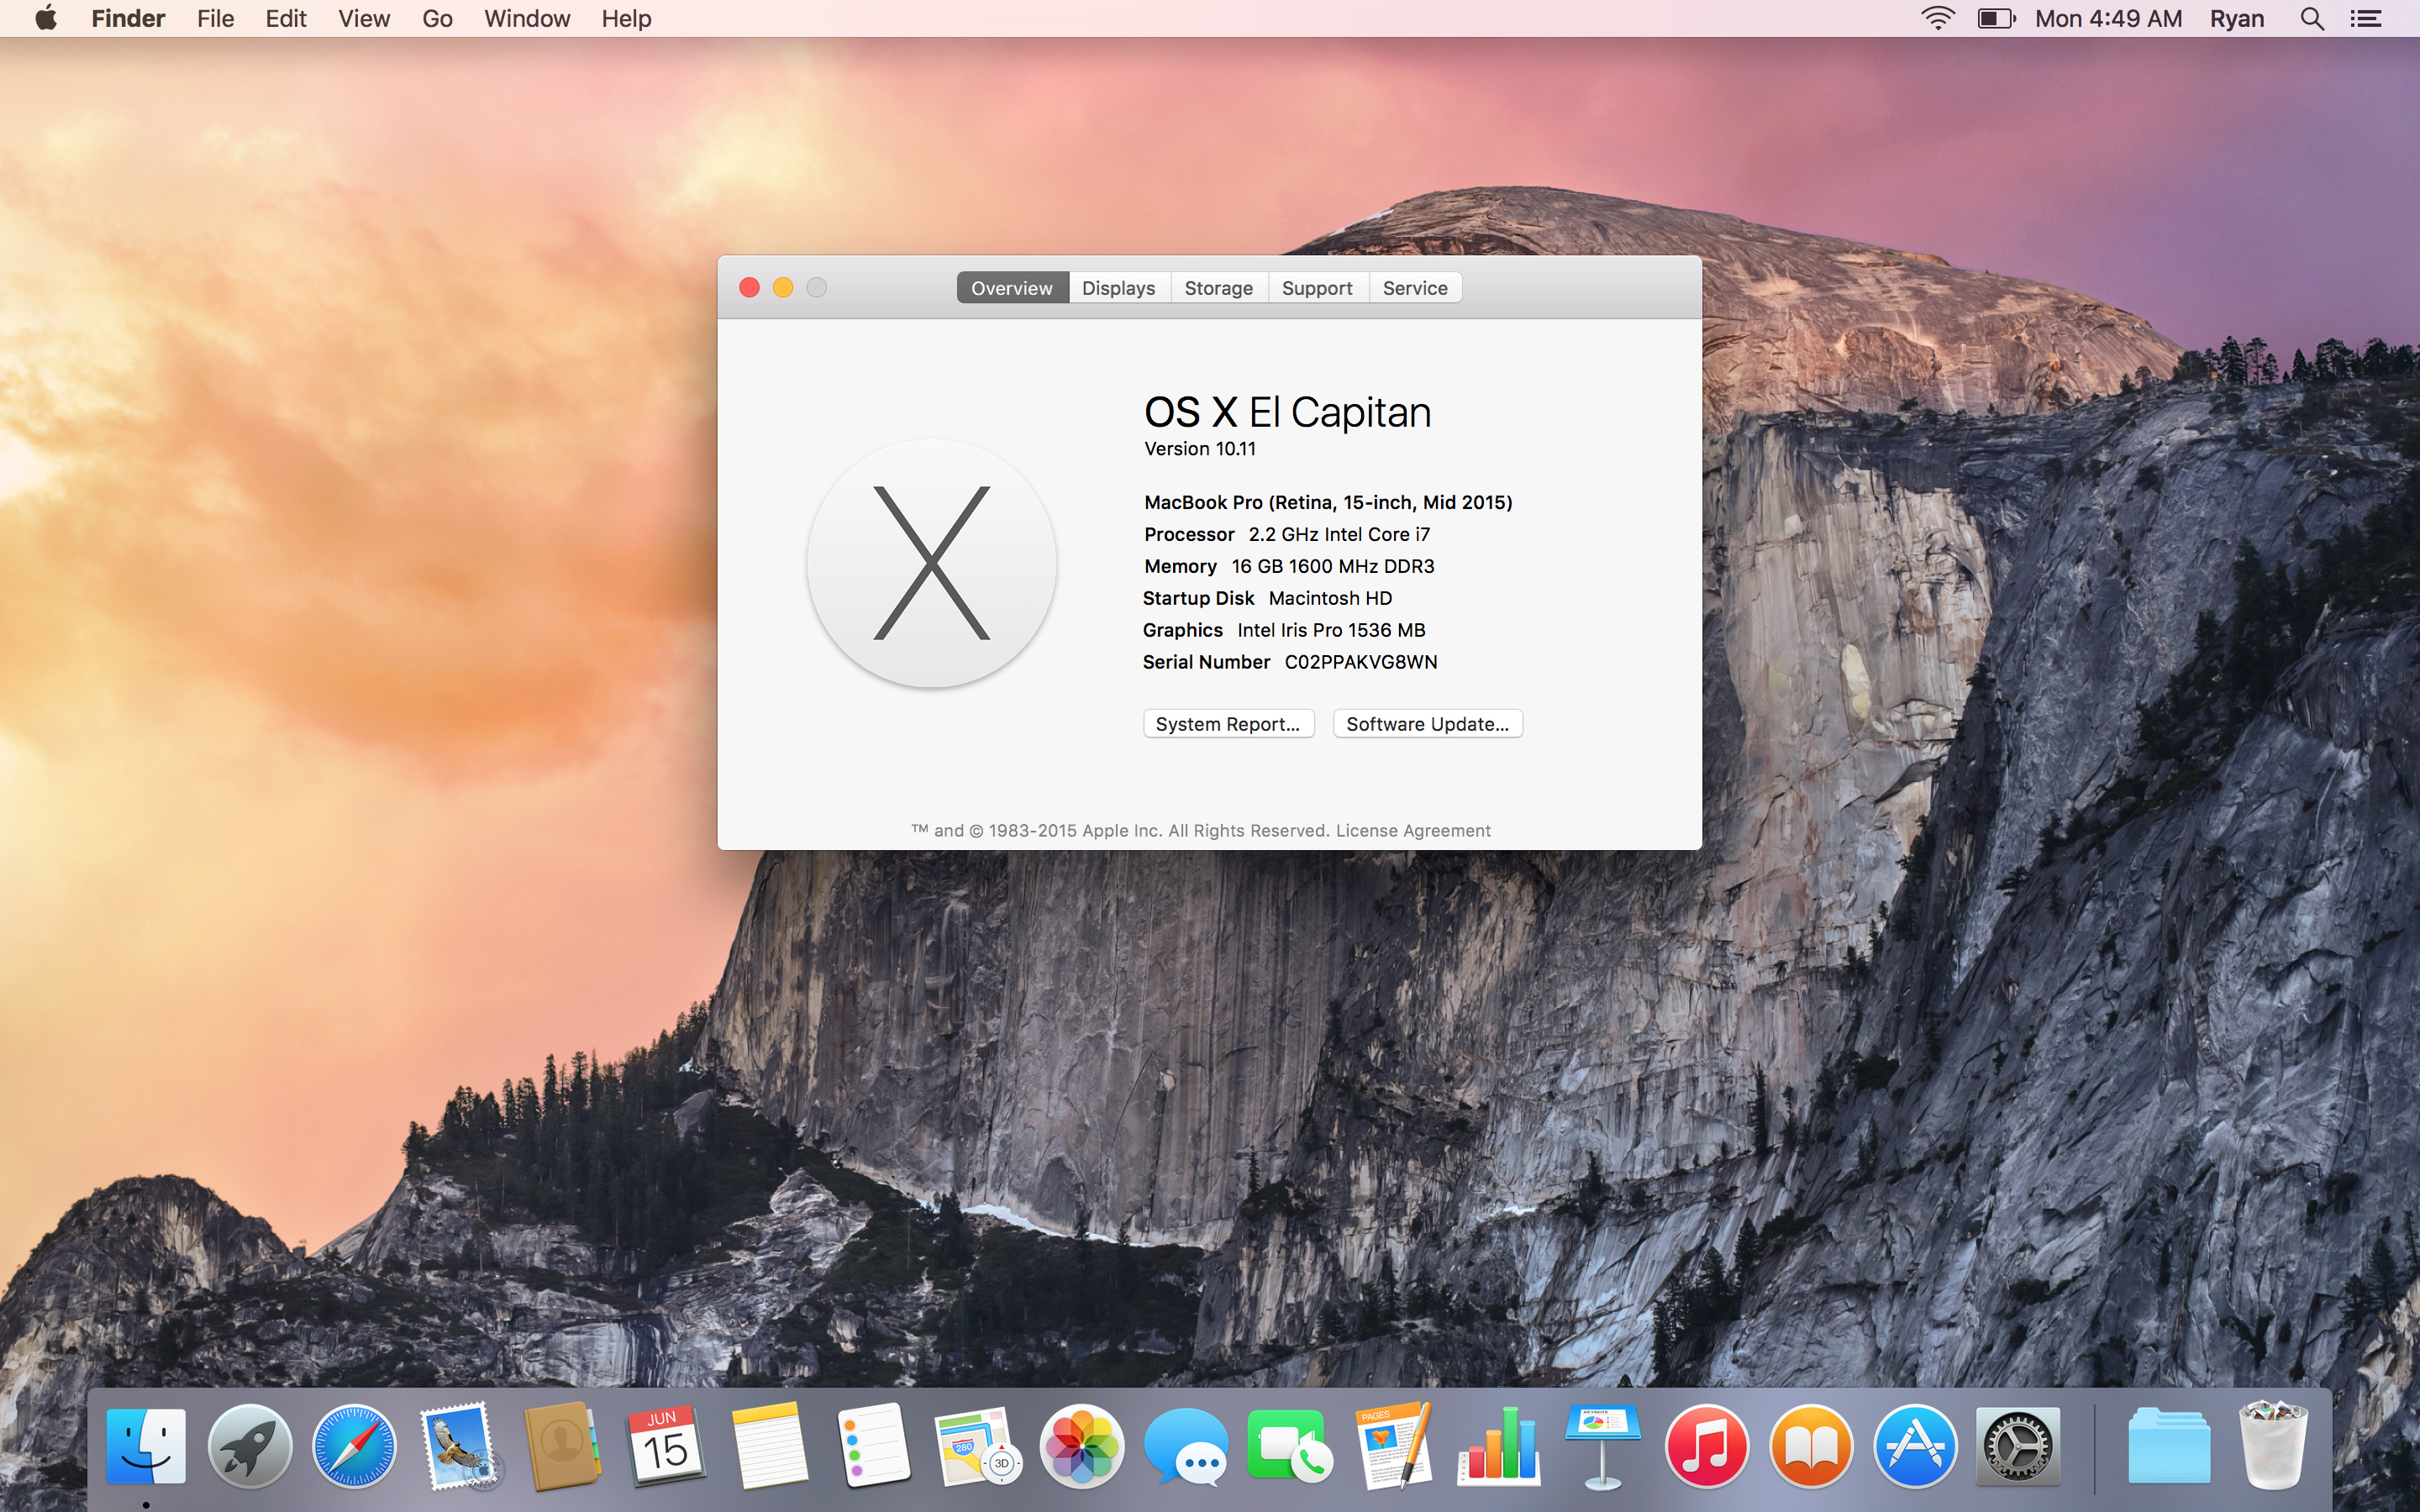Open iTunes from the Dock

[x=1706, y=1446]
